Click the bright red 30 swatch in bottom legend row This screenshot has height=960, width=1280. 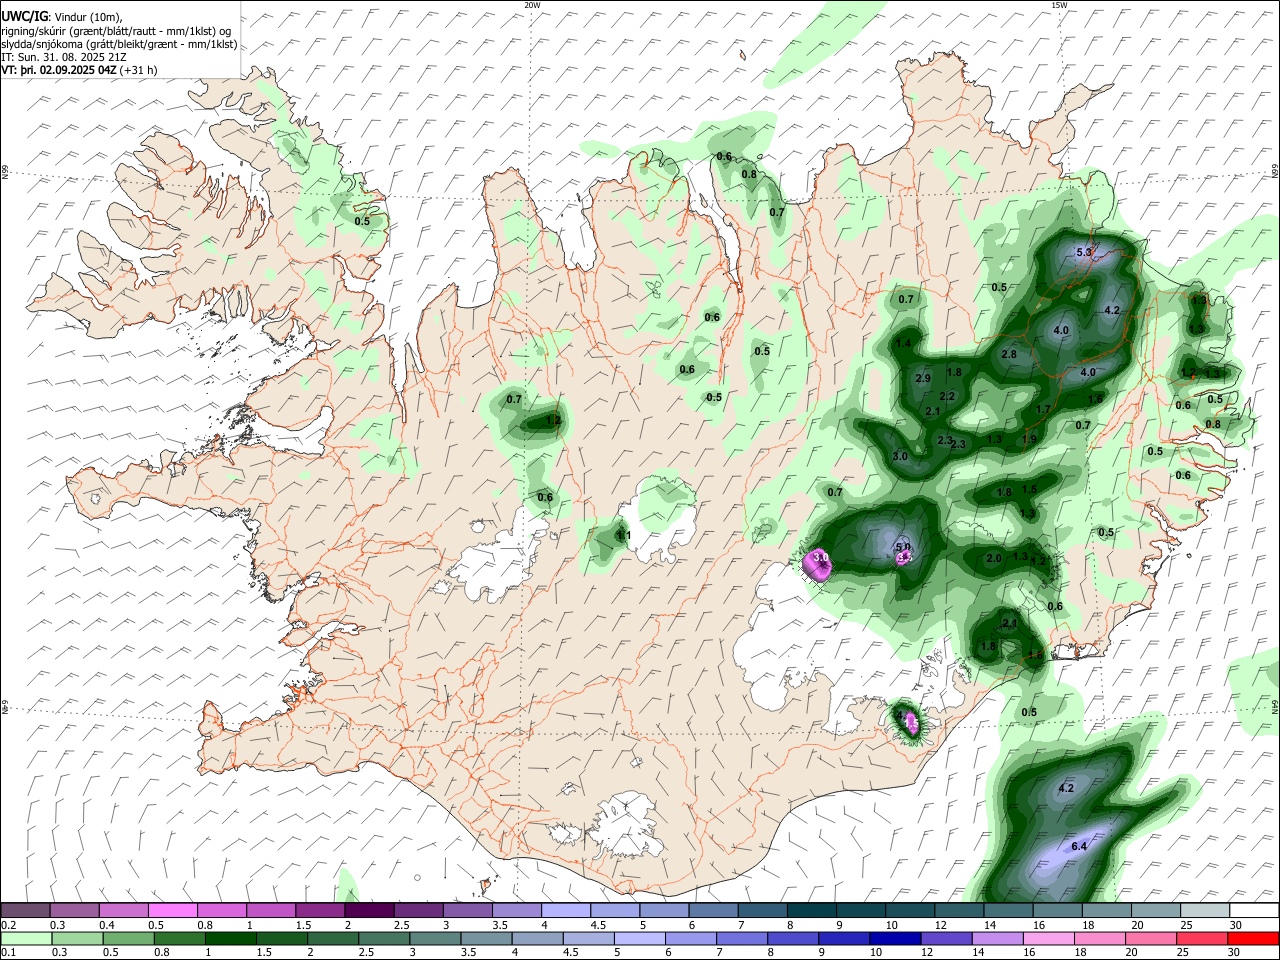(1252, 938)
